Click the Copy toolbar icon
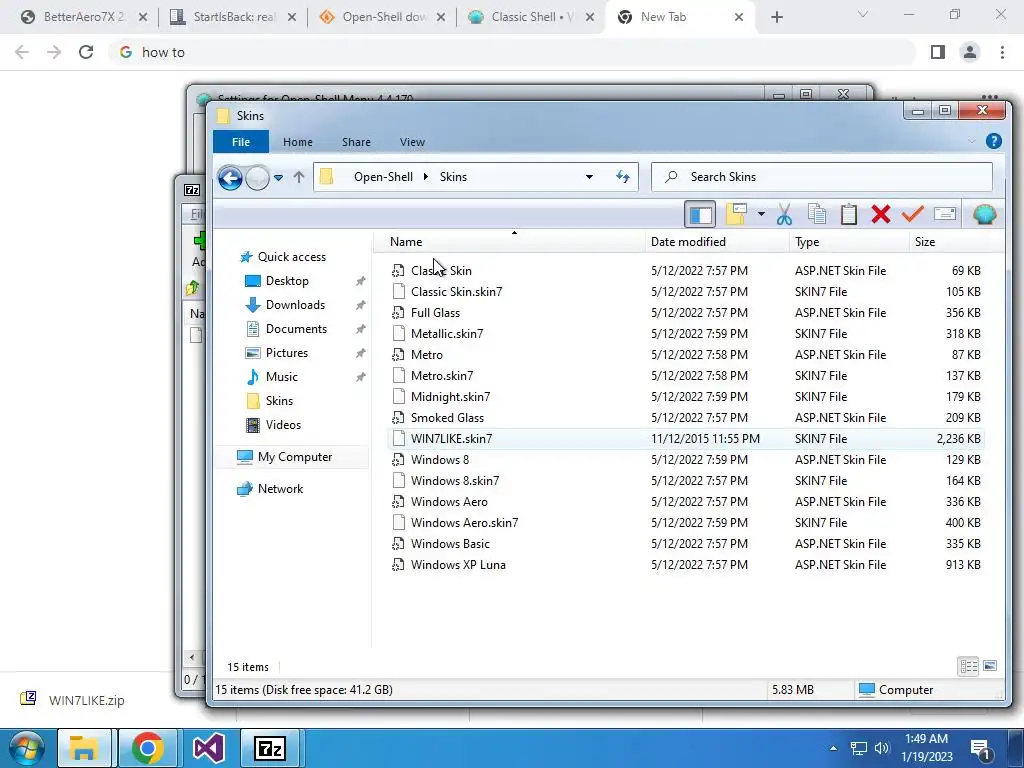 pos(816,214)
